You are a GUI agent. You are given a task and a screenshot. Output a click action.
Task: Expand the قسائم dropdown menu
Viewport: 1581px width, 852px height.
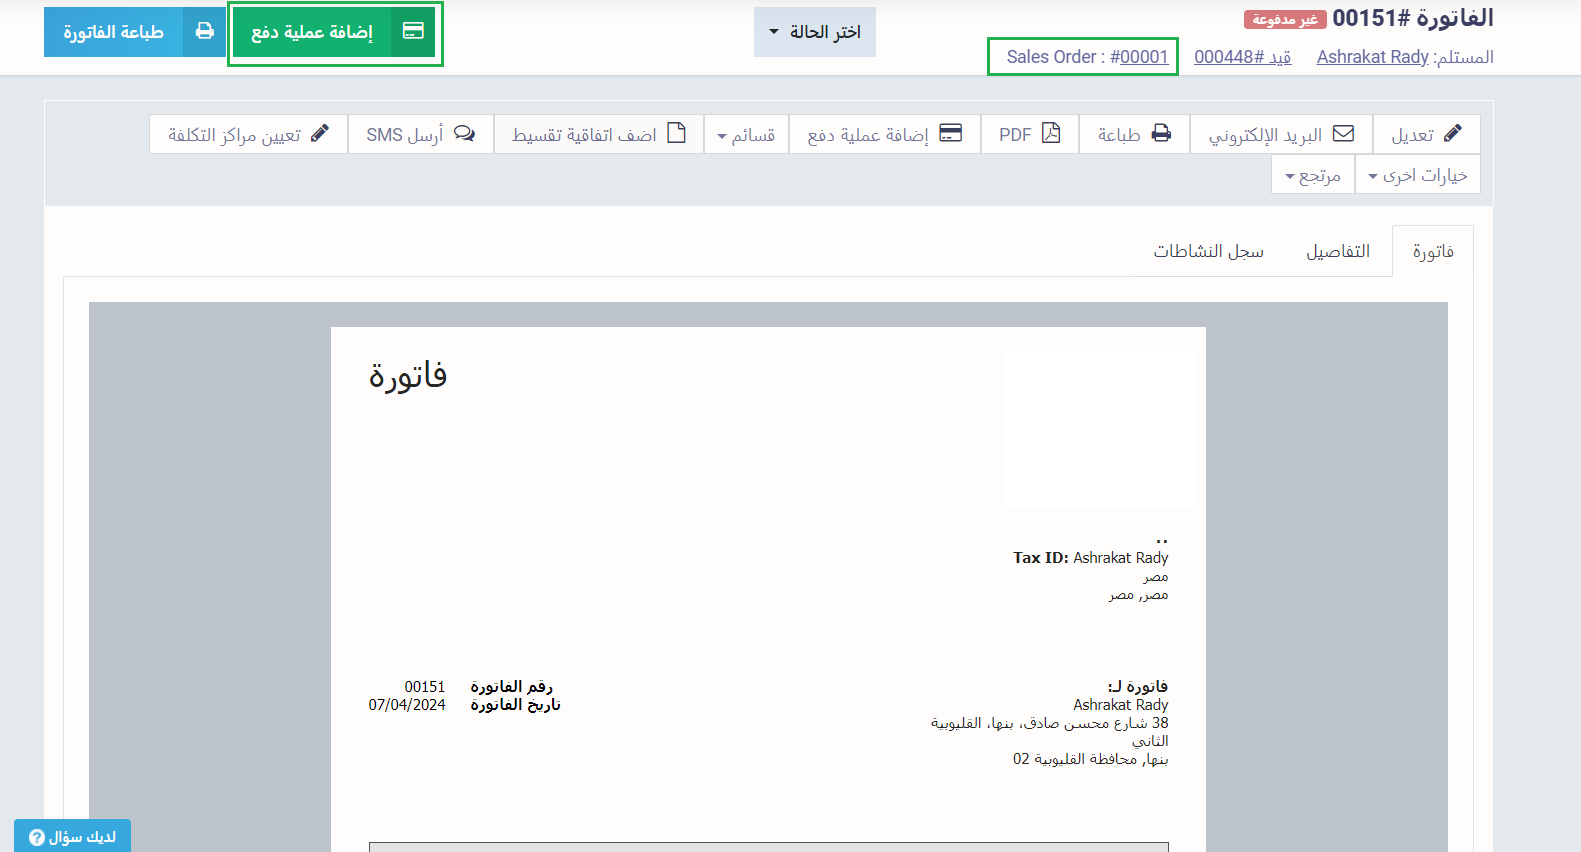point(746,135)
